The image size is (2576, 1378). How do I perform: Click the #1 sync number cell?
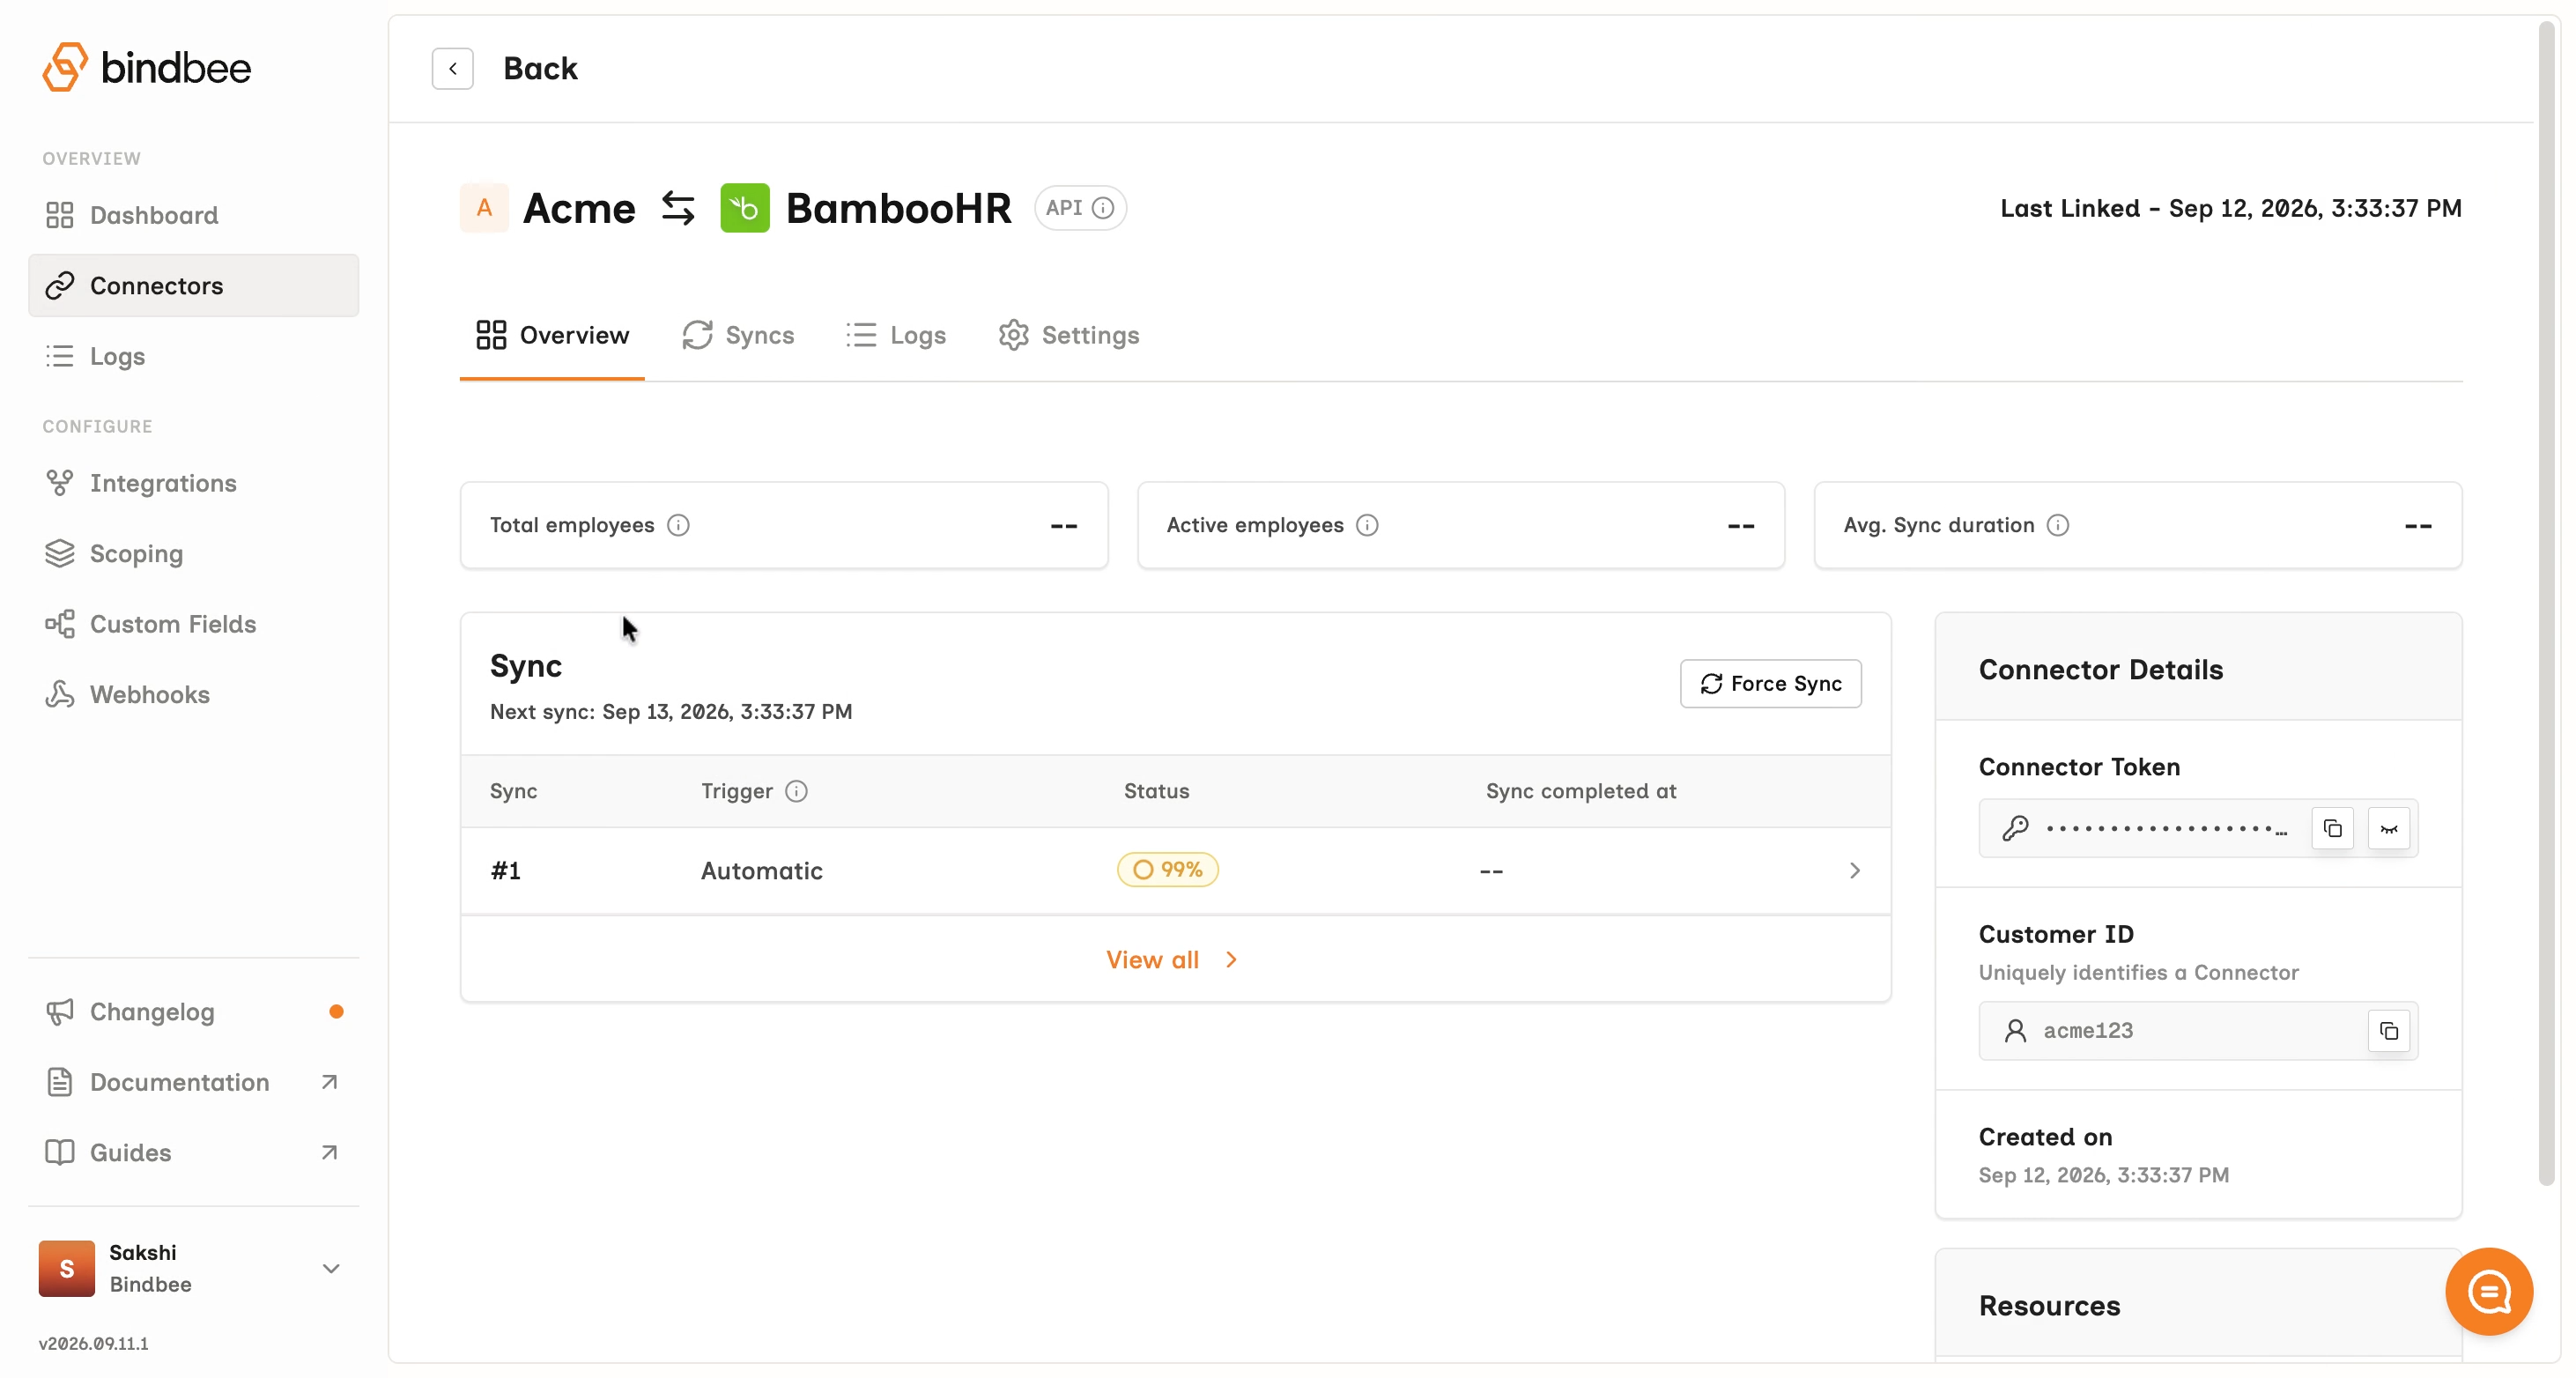[506, 871]
